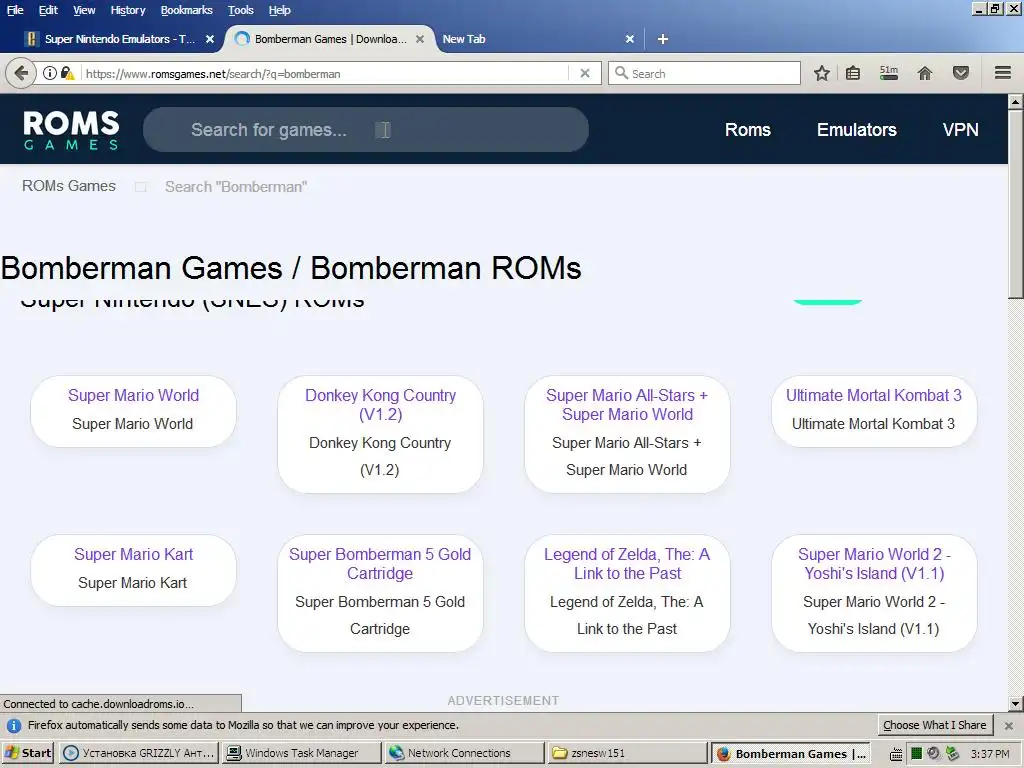Open the View menu

tap(84, 10)
